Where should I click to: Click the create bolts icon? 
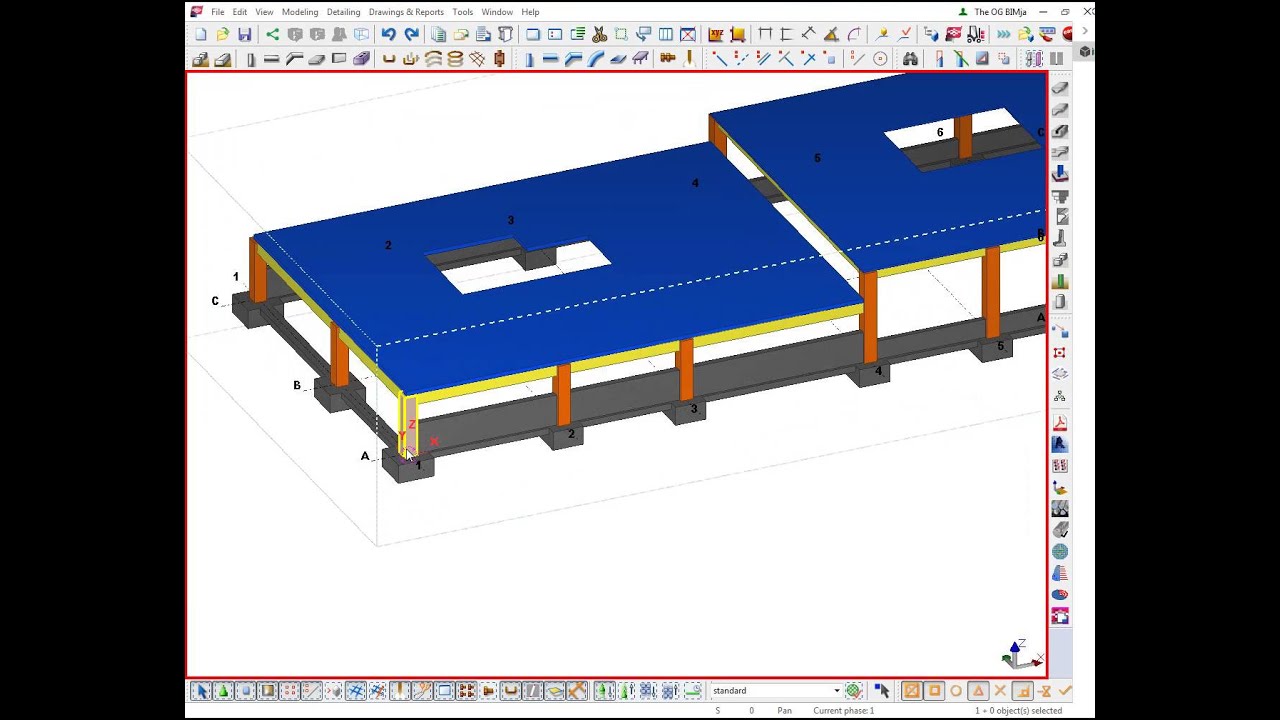(668, 59)
